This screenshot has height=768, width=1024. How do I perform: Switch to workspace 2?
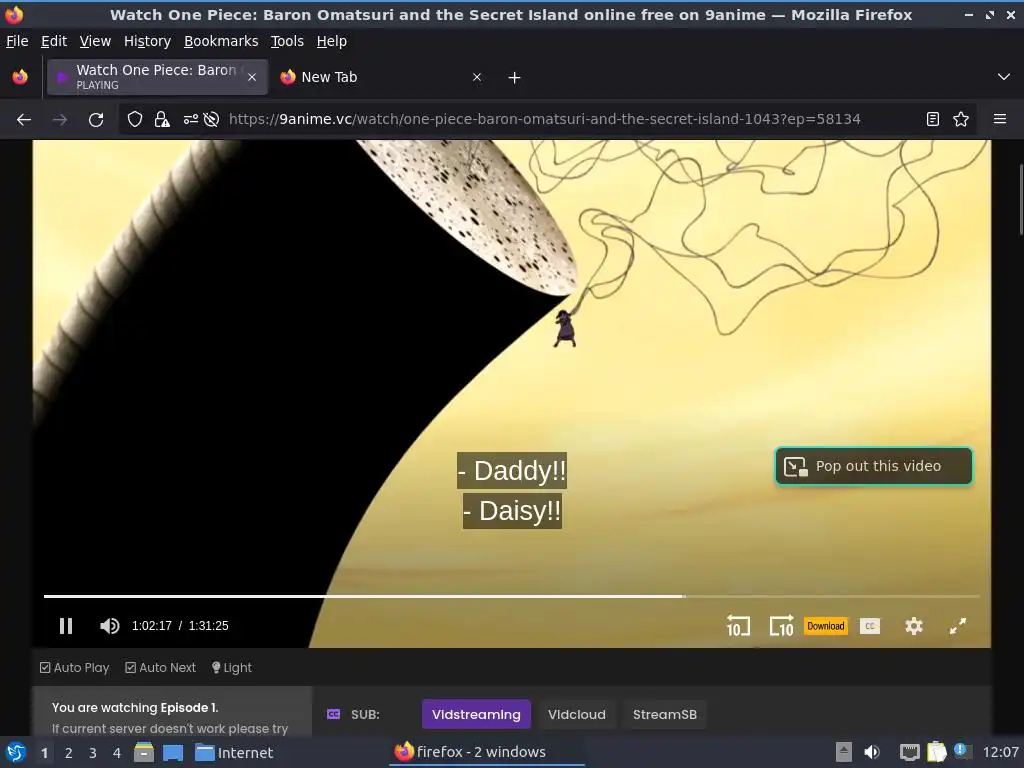(x=69, y=753)
